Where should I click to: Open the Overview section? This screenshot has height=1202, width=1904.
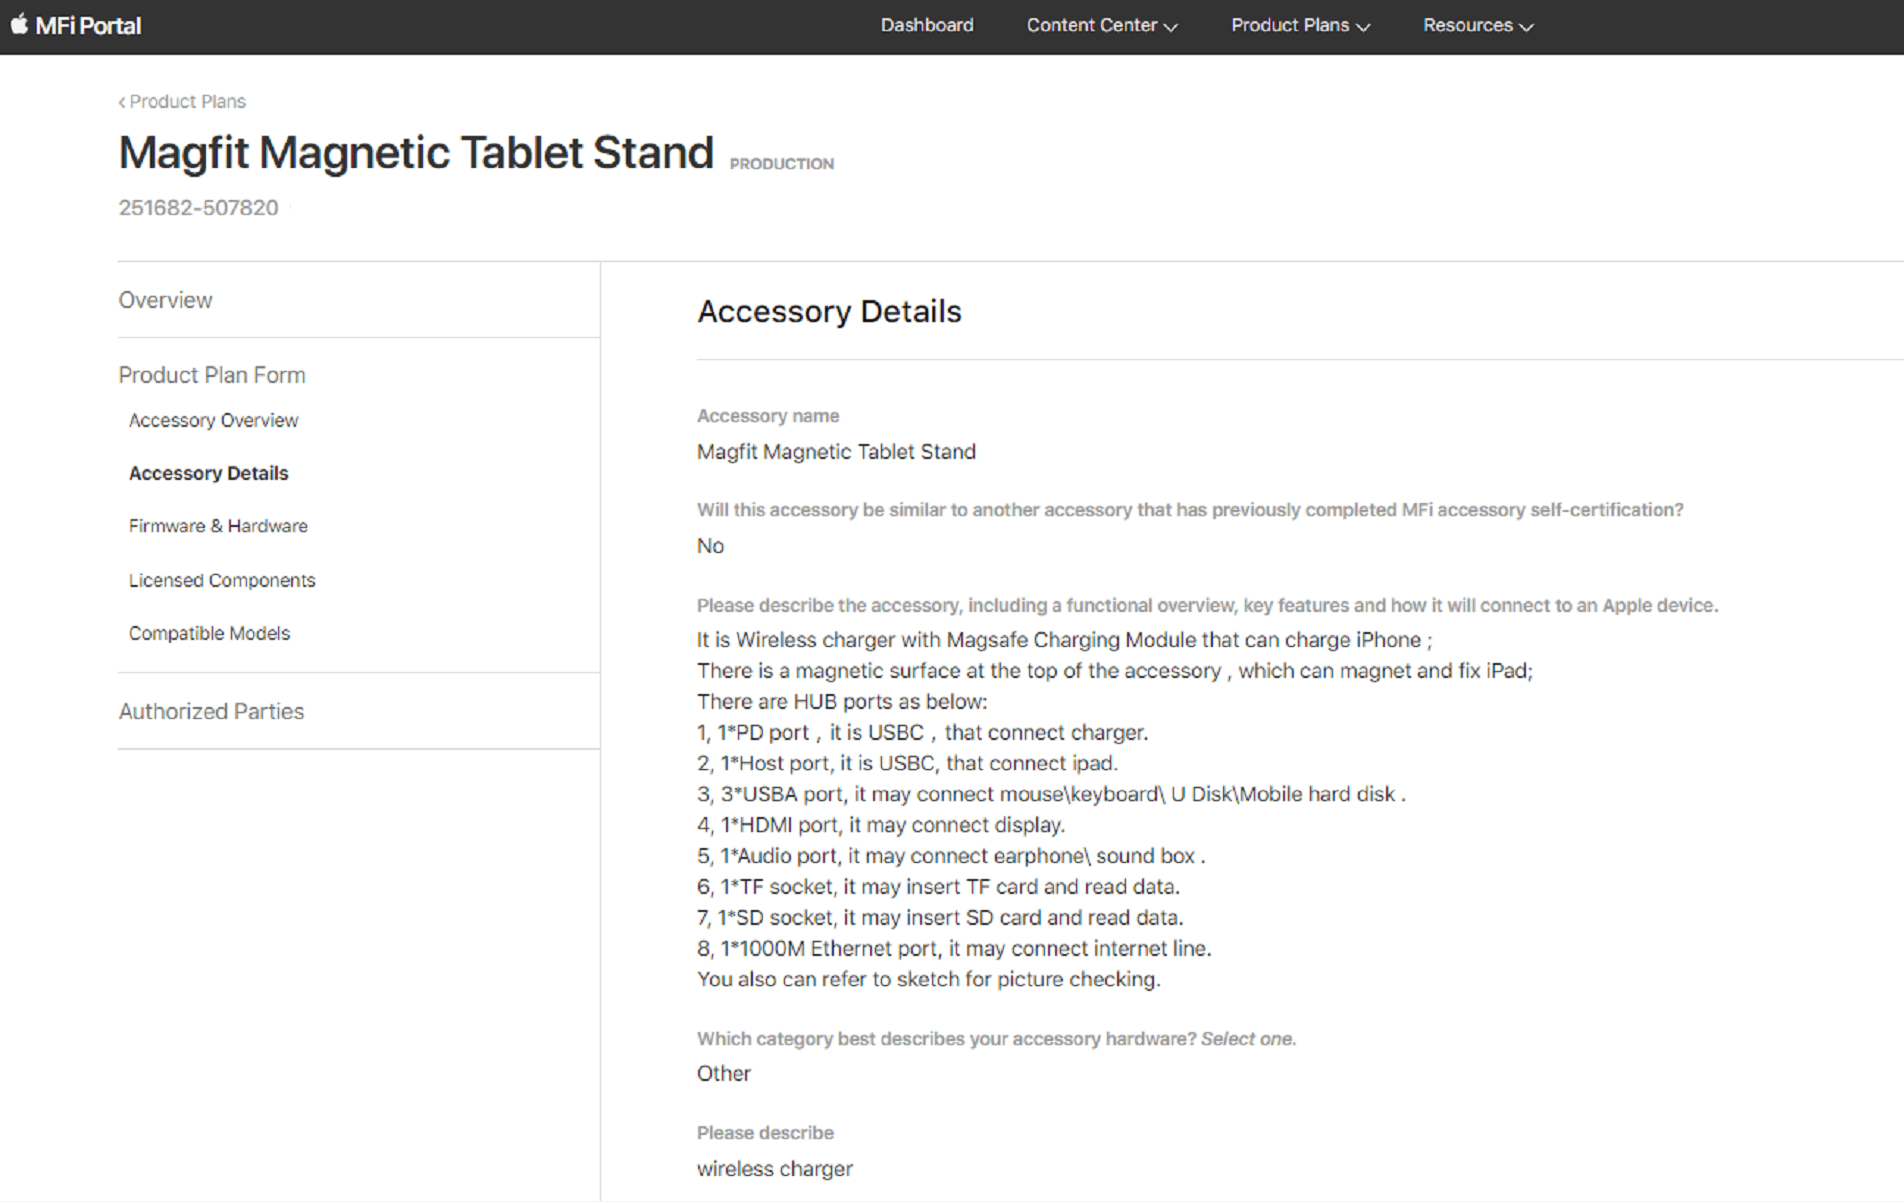tap(165, 300)
